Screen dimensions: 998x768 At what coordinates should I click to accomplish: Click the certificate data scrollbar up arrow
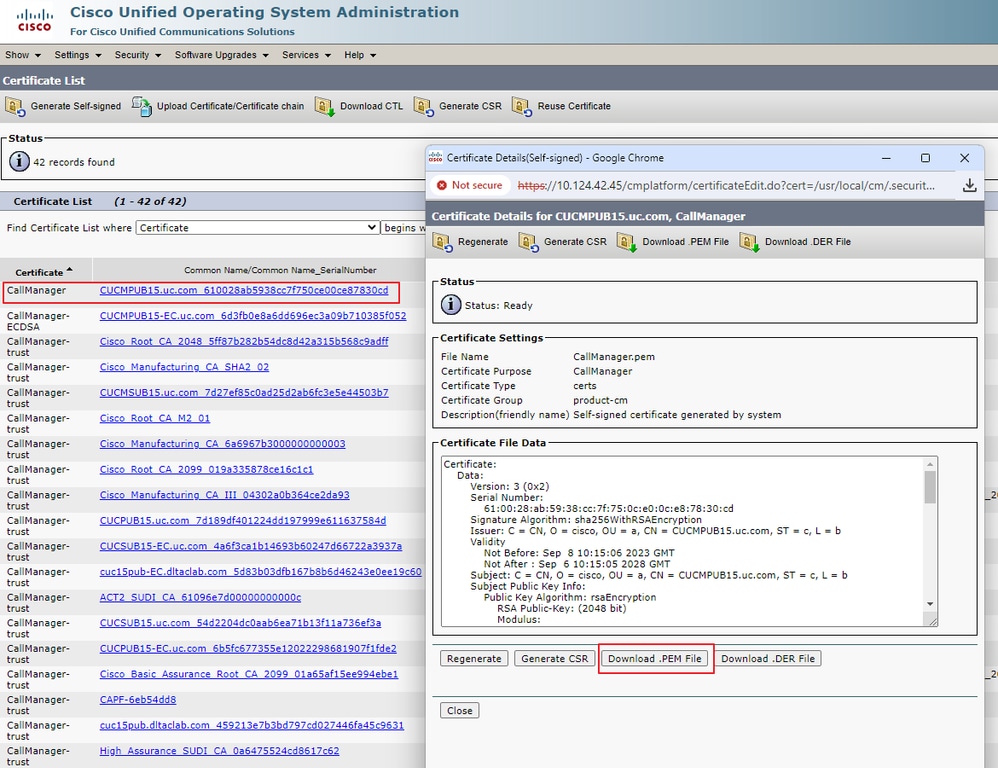click(930, 464)
